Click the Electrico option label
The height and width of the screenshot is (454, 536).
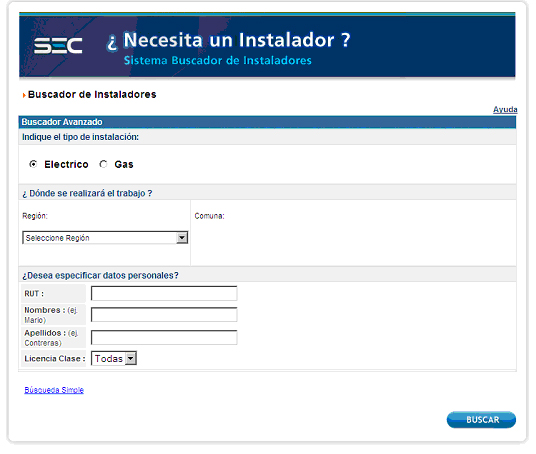pos(66,164)
